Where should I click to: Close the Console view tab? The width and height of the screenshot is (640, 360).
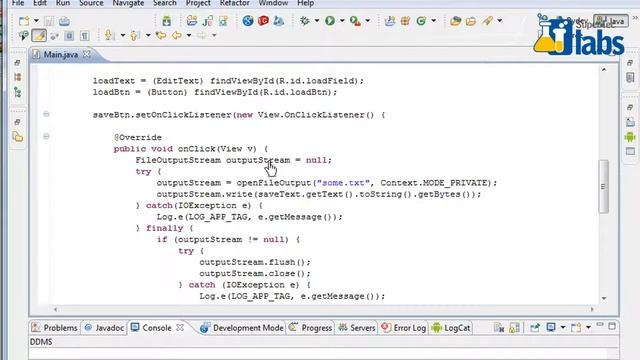click(180, 327)
